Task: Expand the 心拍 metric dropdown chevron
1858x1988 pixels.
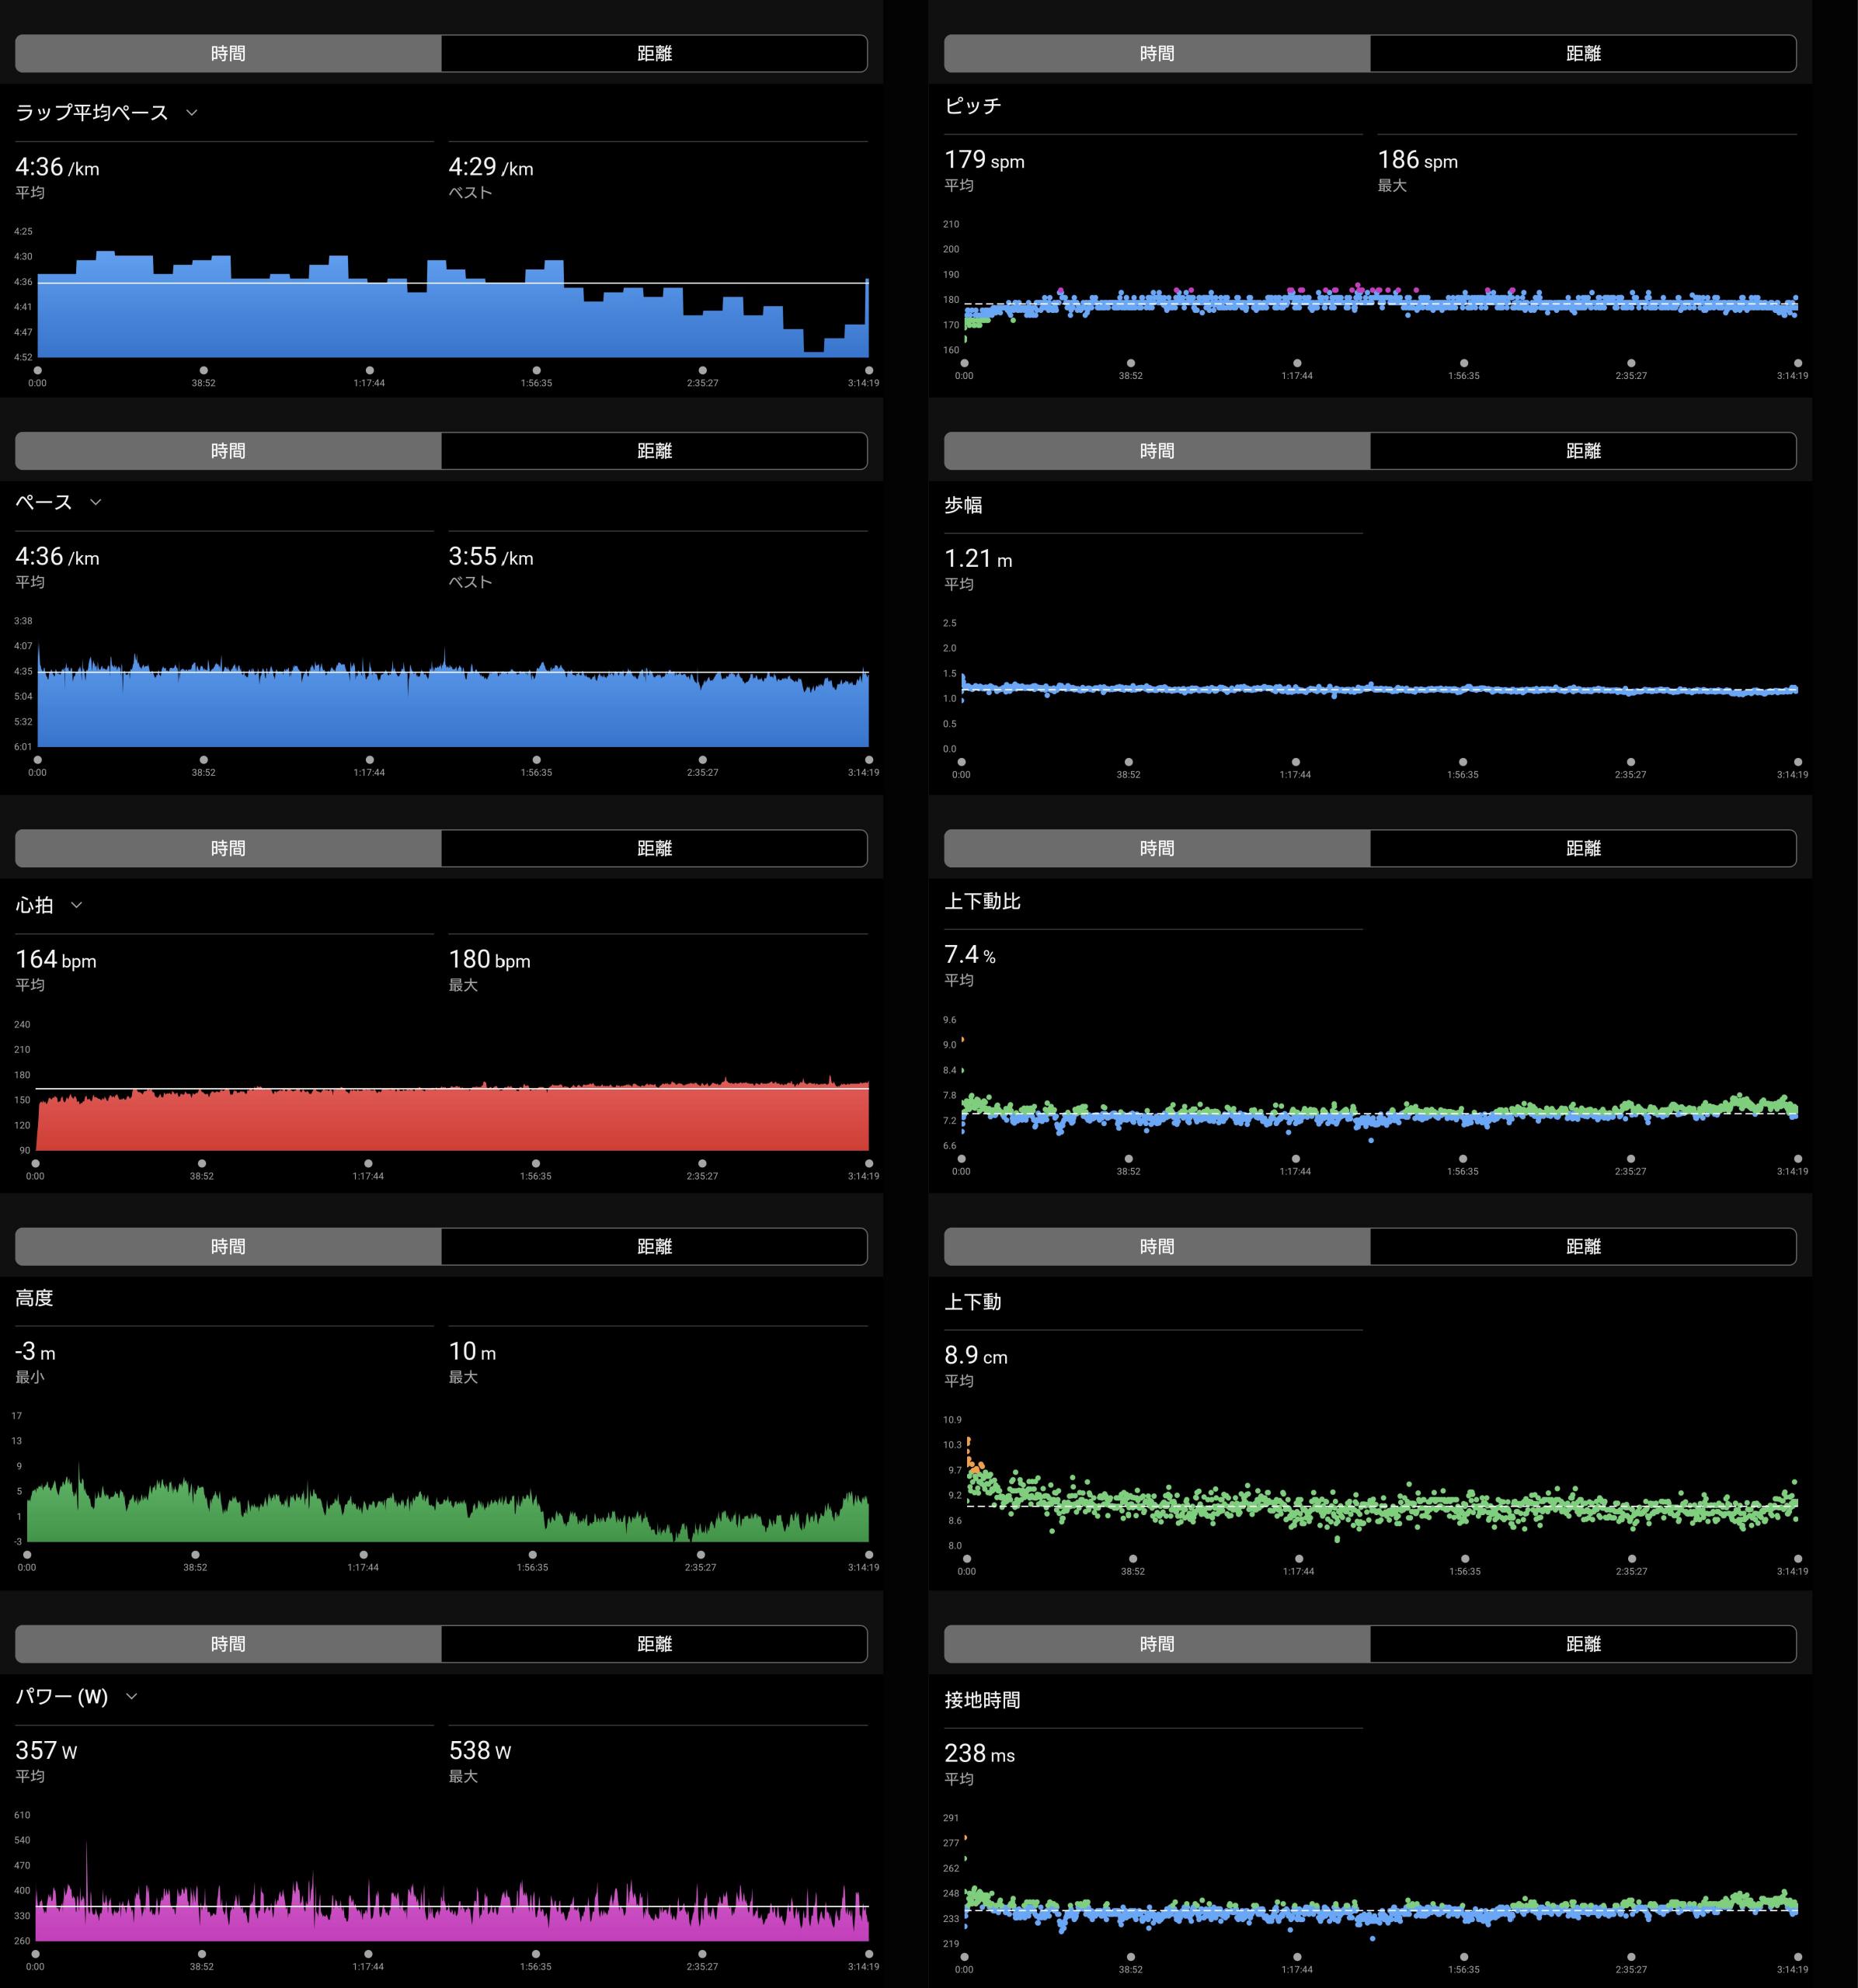Action: point(77,905)
